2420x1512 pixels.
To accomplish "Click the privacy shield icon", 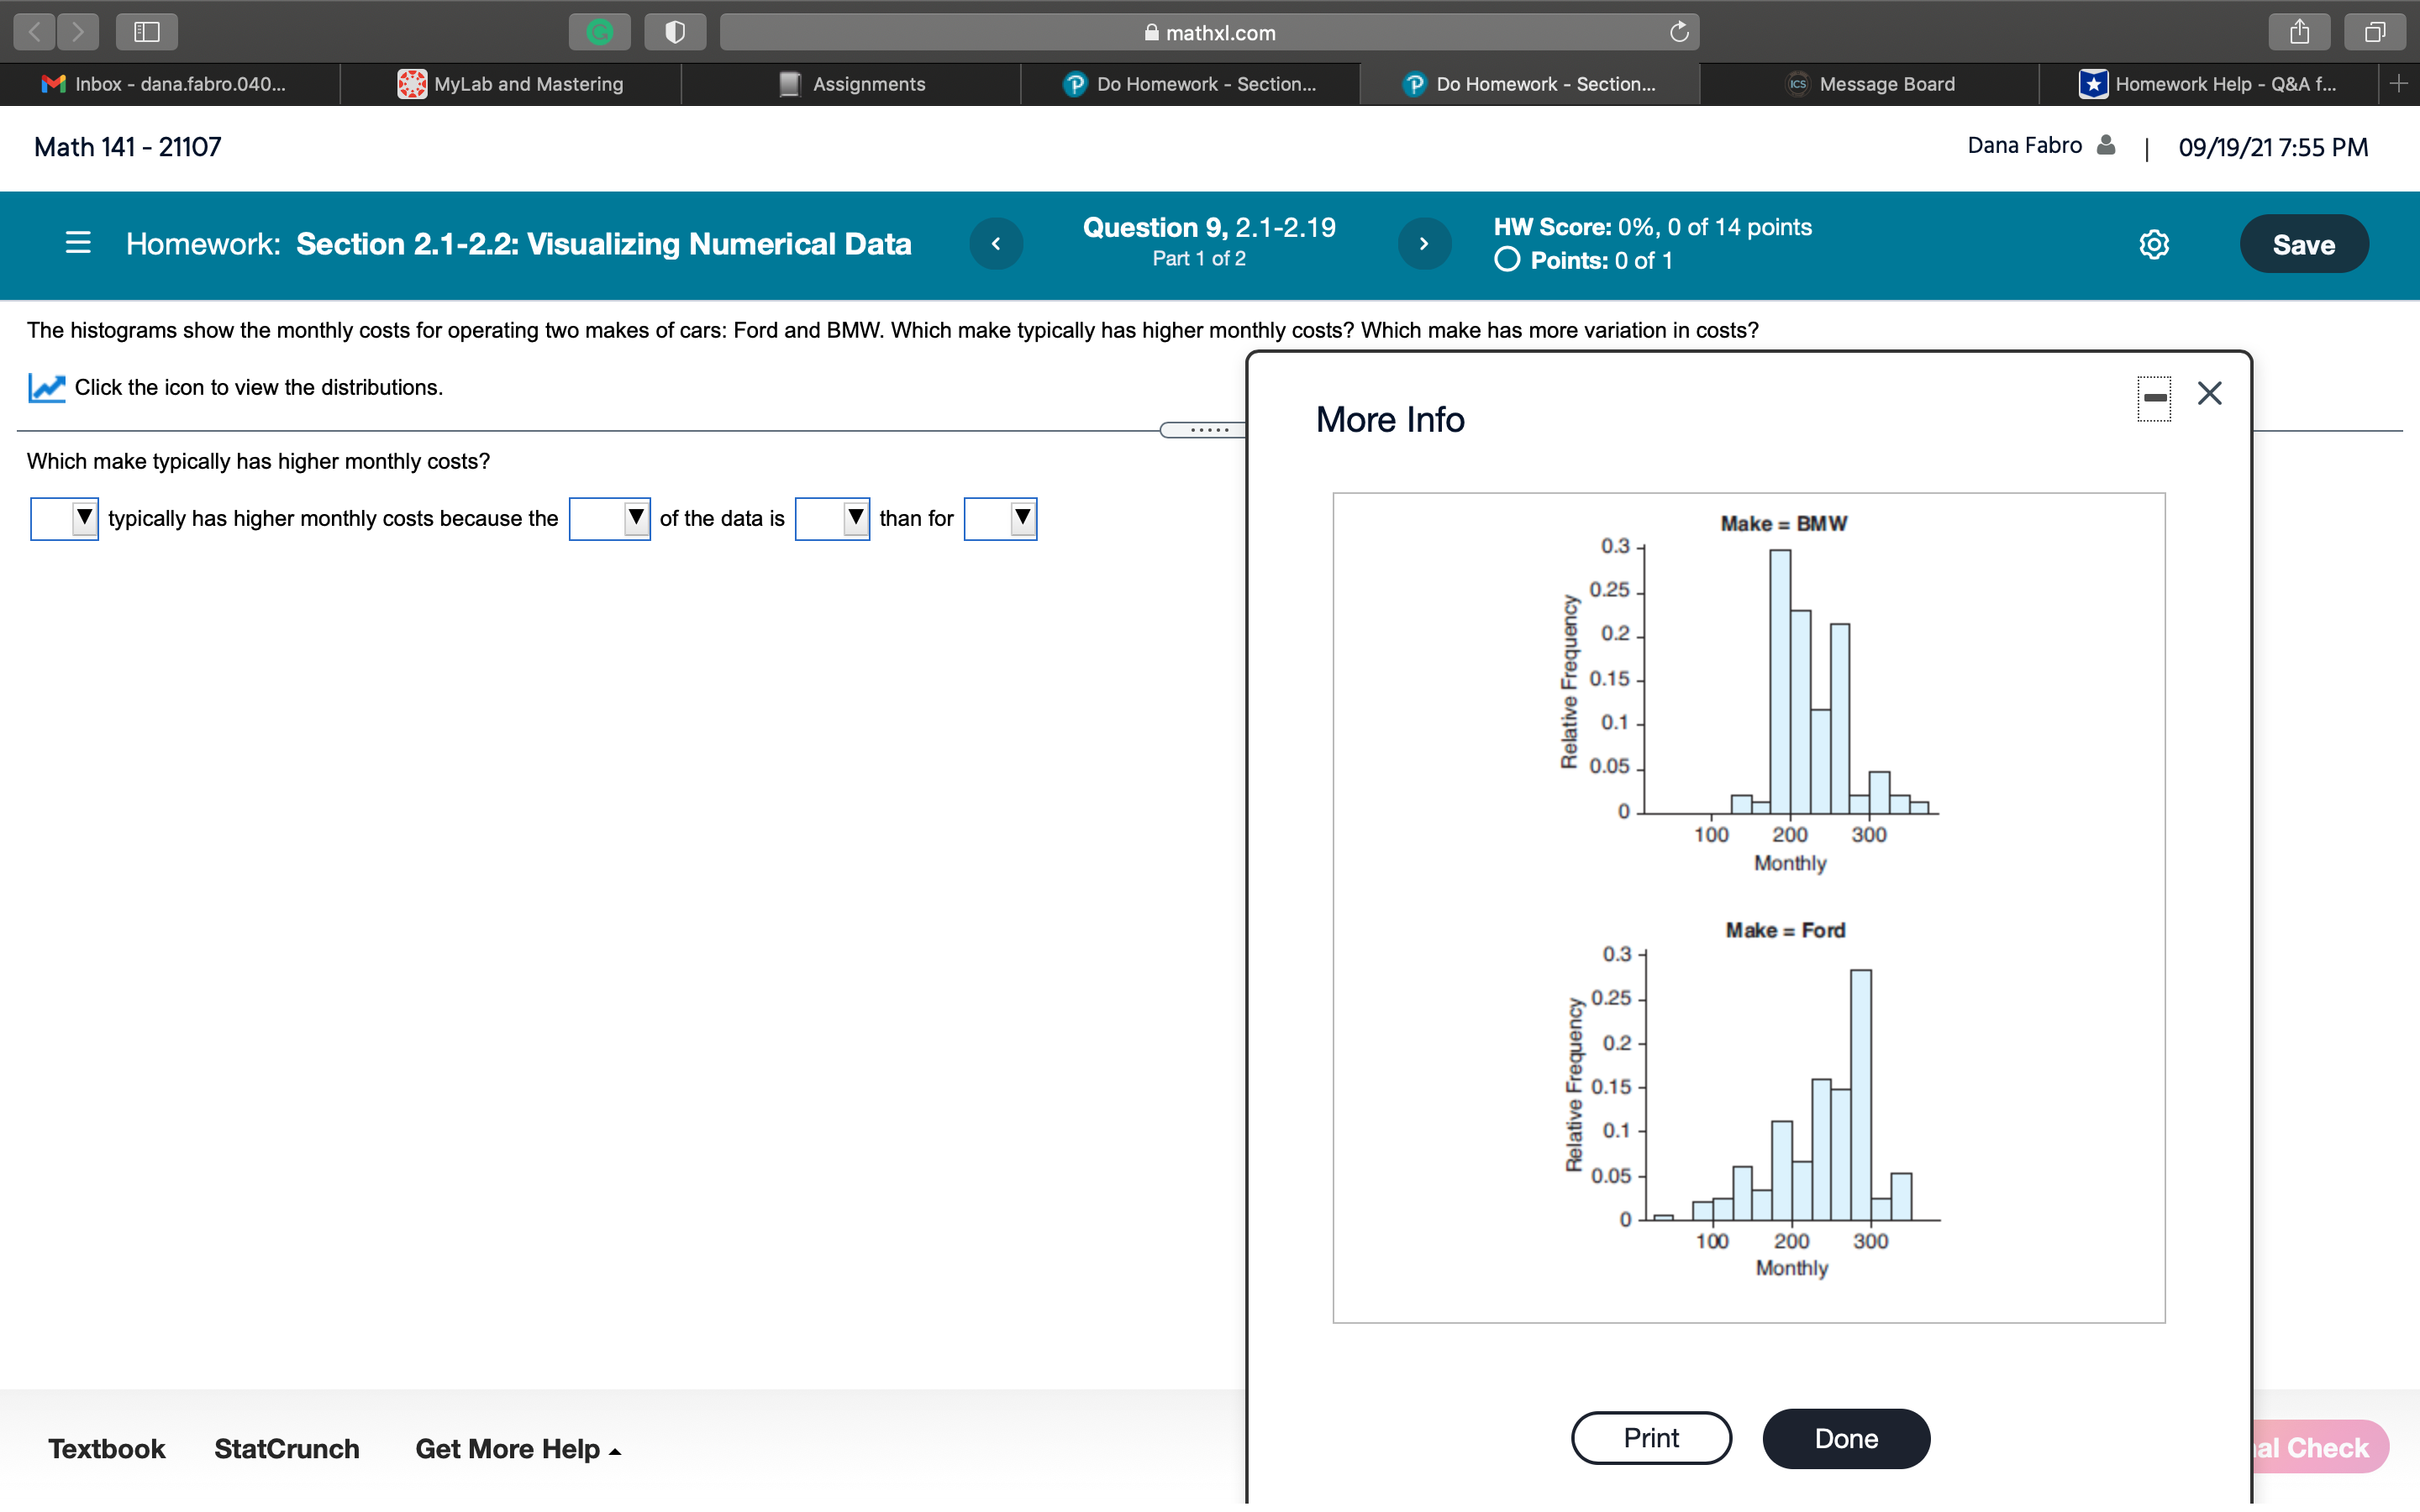I will click(675, 32).
